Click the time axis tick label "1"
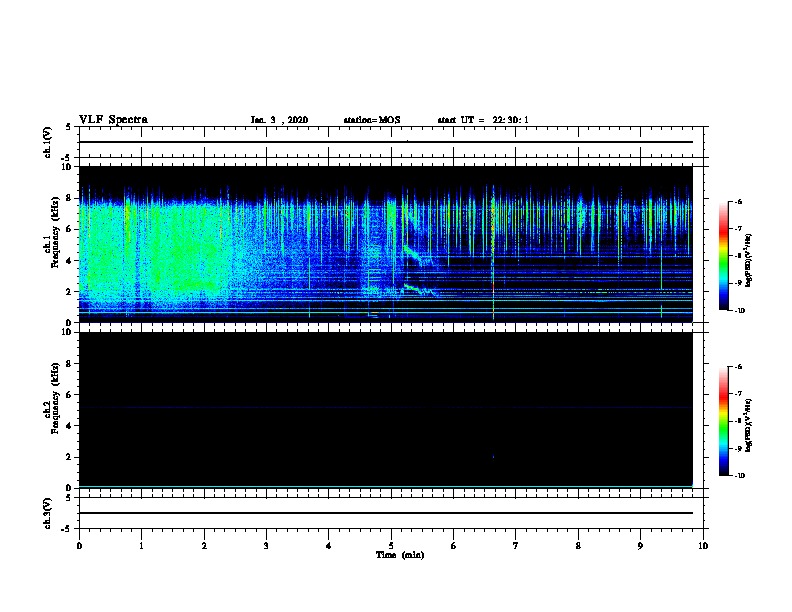792x612 pixels. (x=141, y=546)
